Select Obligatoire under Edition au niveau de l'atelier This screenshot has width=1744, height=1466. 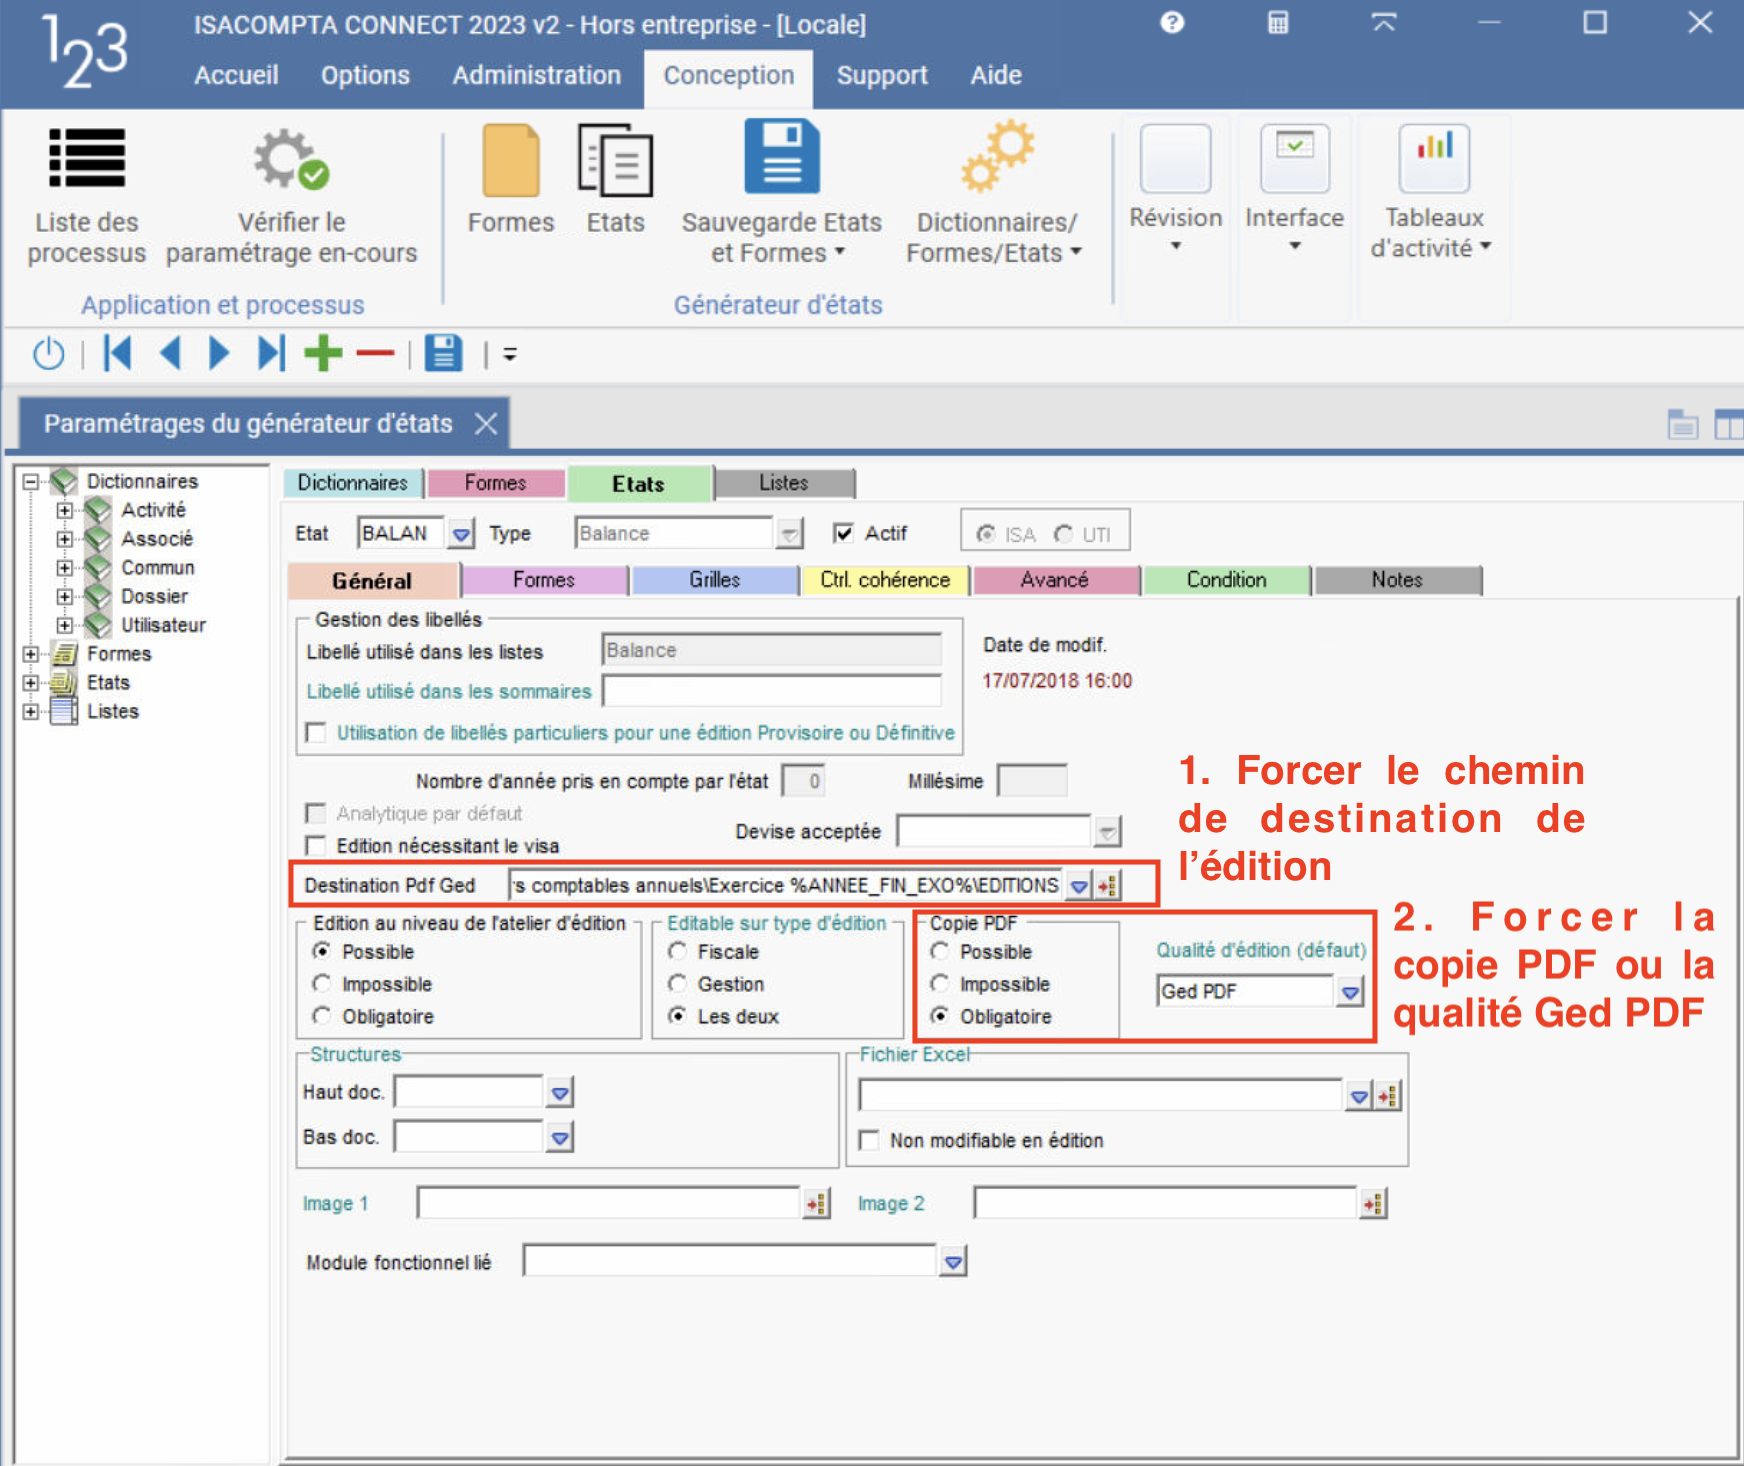point(321,1016)
